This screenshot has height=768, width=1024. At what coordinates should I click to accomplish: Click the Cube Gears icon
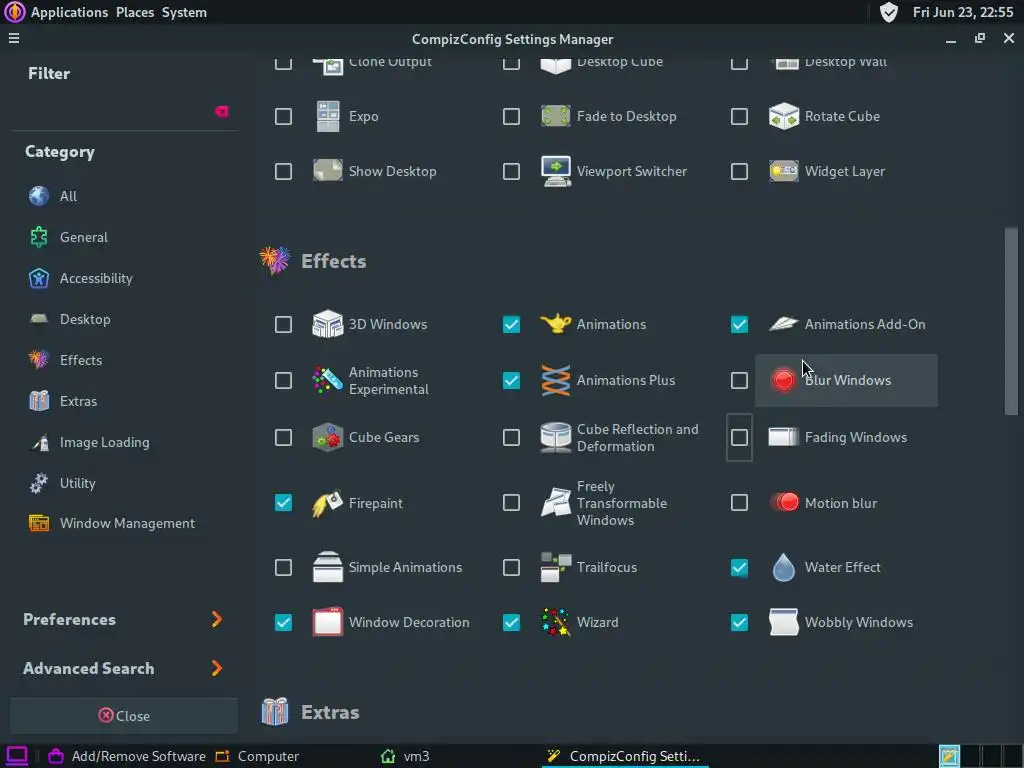(x=327, y=437)
